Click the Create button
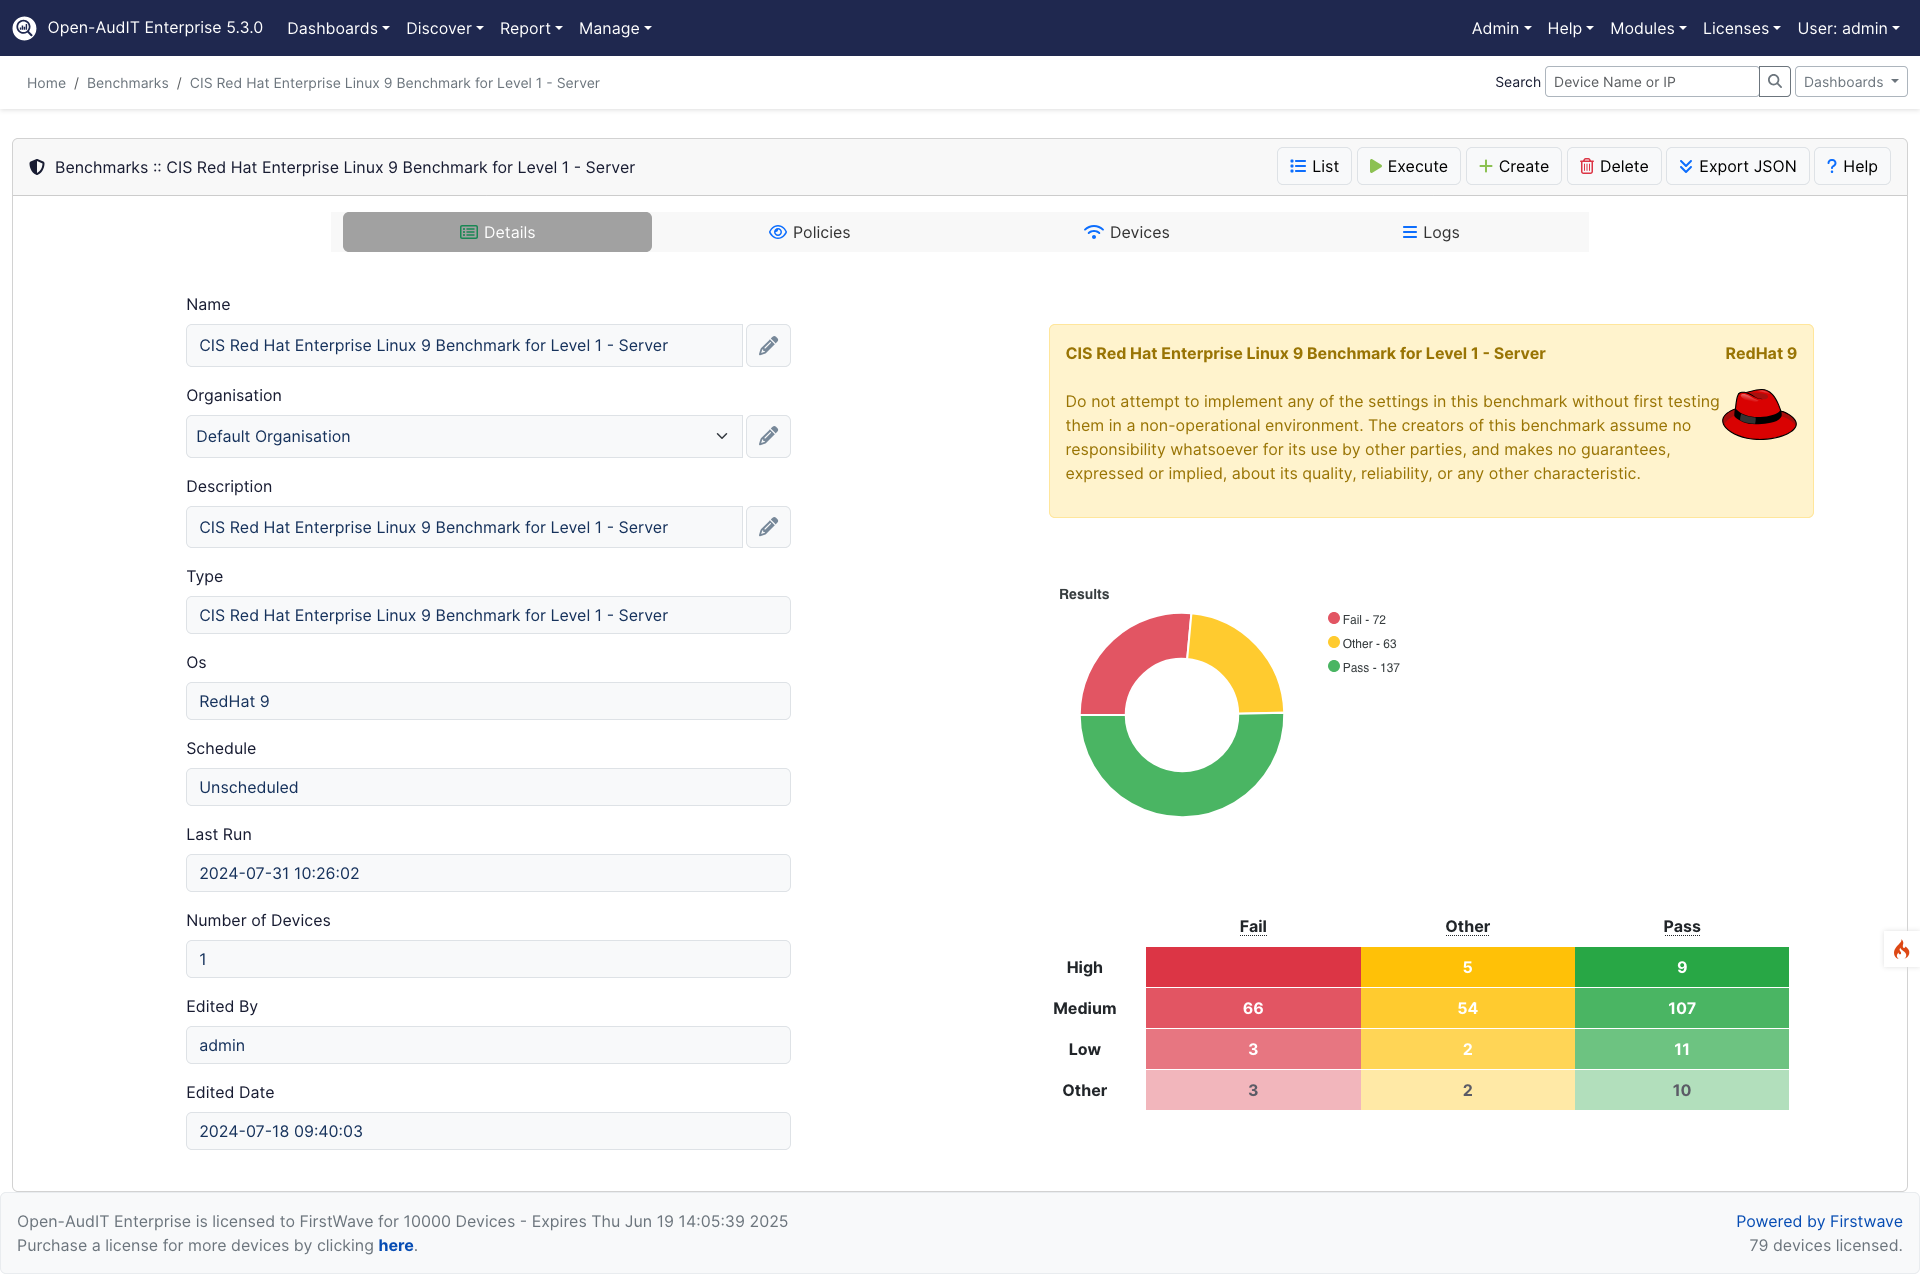This screenshot has width=1920, height=1274. pos(1513,166)
